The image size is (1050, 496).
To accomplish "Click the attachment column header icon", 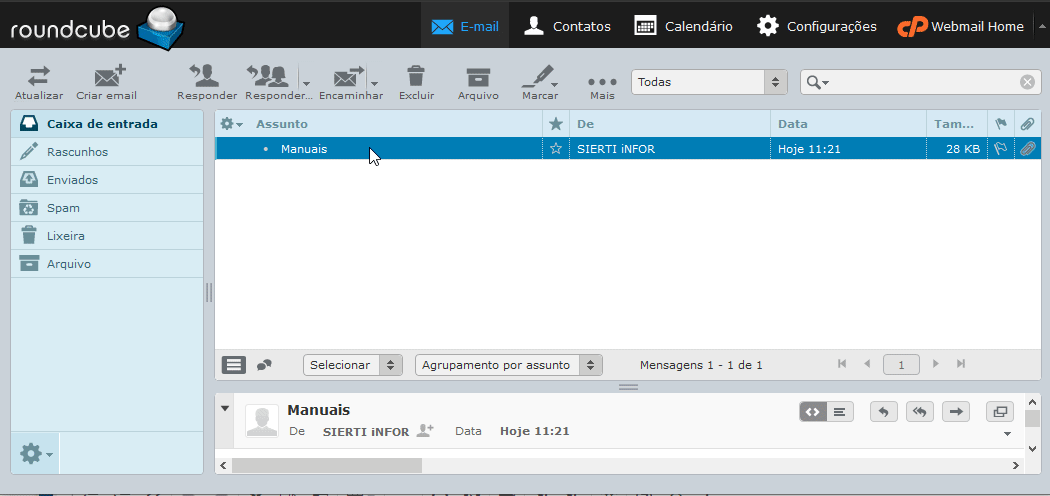I will point(1027,124).
